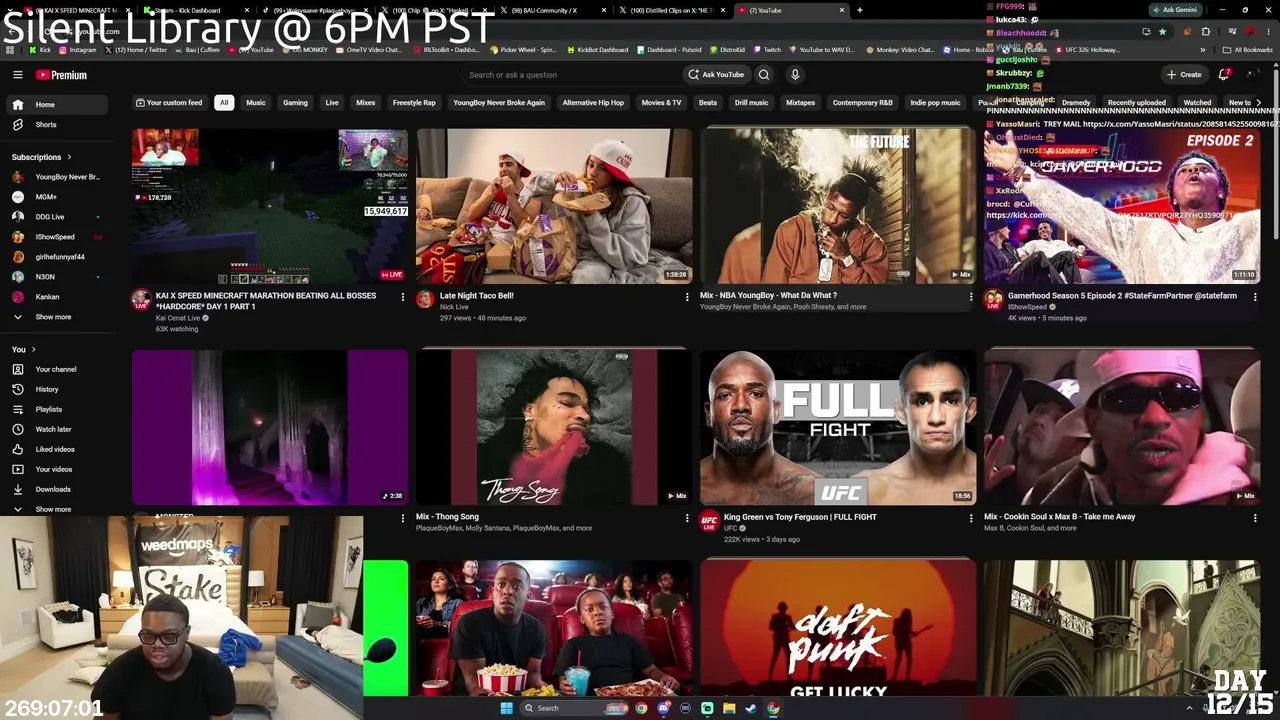Open the KickBot Dashboard bookmark
This screenshot has height=720, width=1280.
pyautogui.click(x=598, y=49)
